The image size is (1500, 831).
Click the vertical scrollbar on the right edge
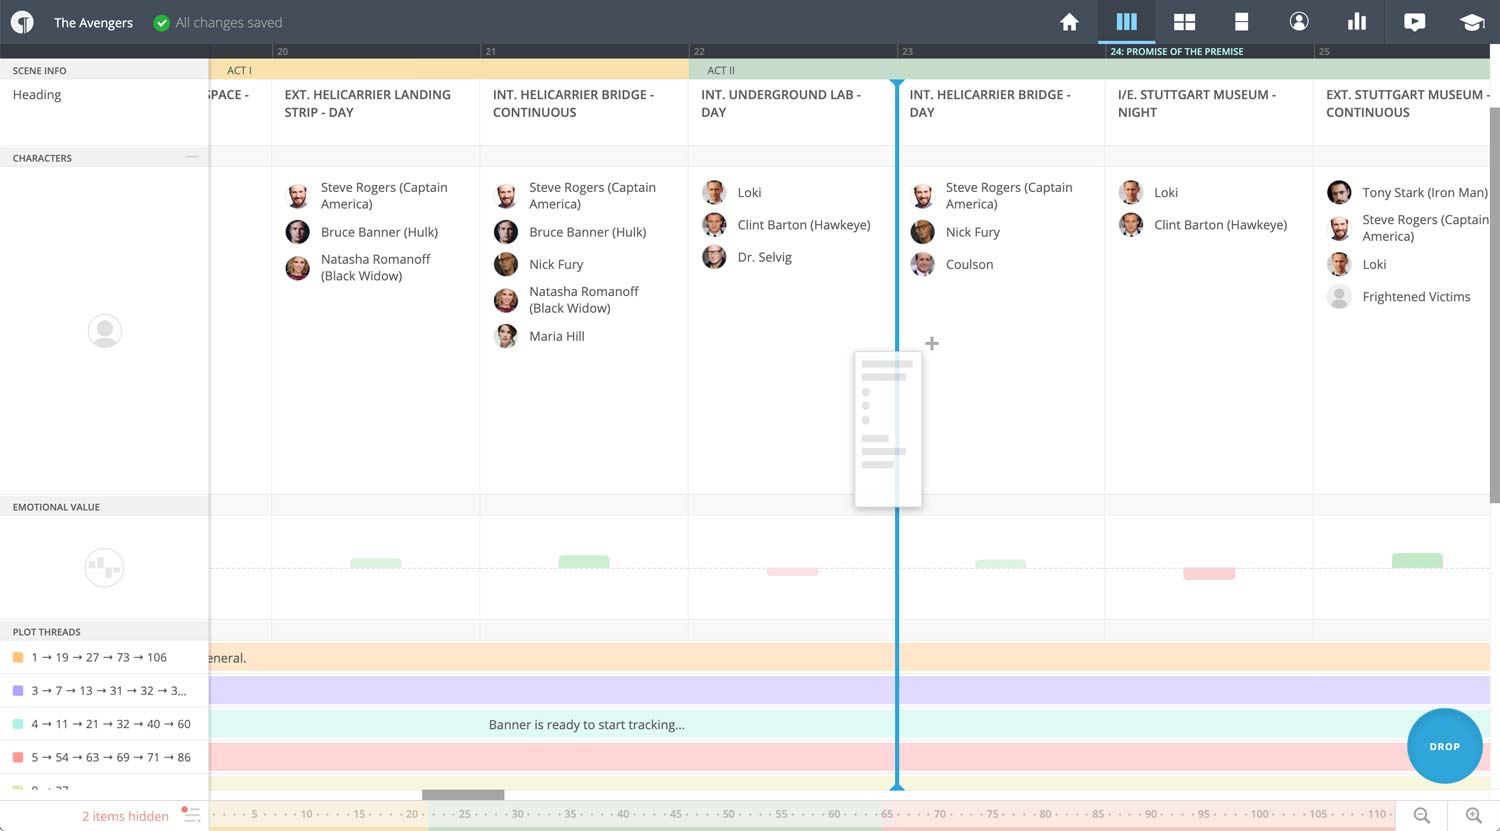pyautogui.click(x=1495, y=303)
